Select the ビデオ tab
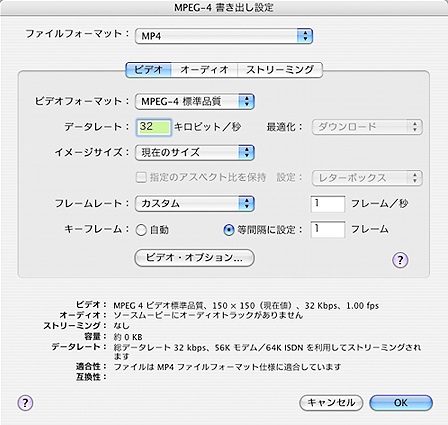448x425 pixels. (x=148, y=70)
